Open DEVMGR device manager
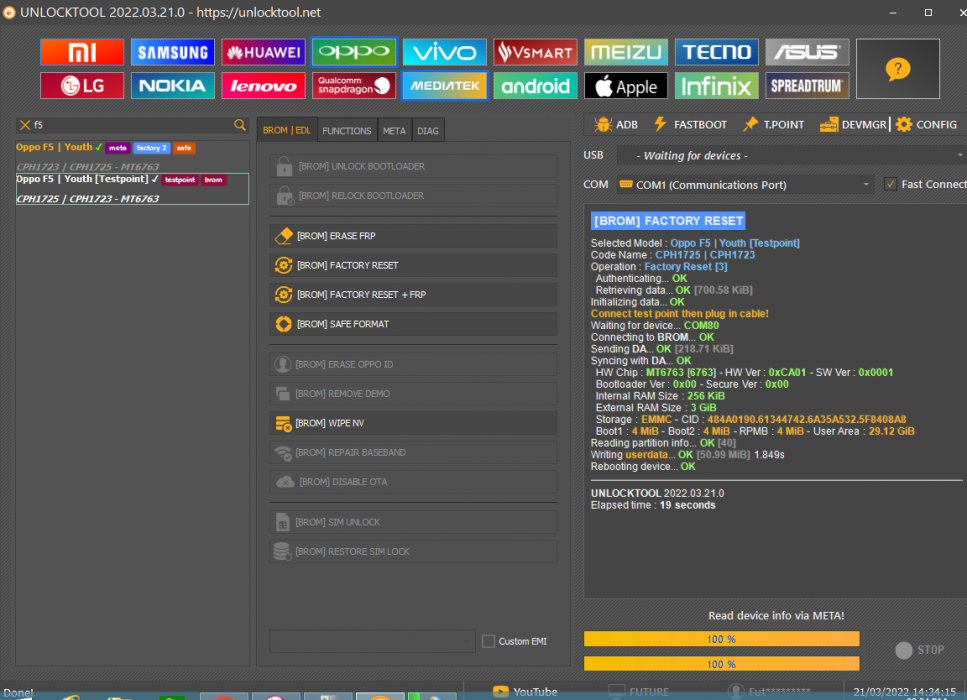This screenshot has height=700, width=967. point(853,125)
